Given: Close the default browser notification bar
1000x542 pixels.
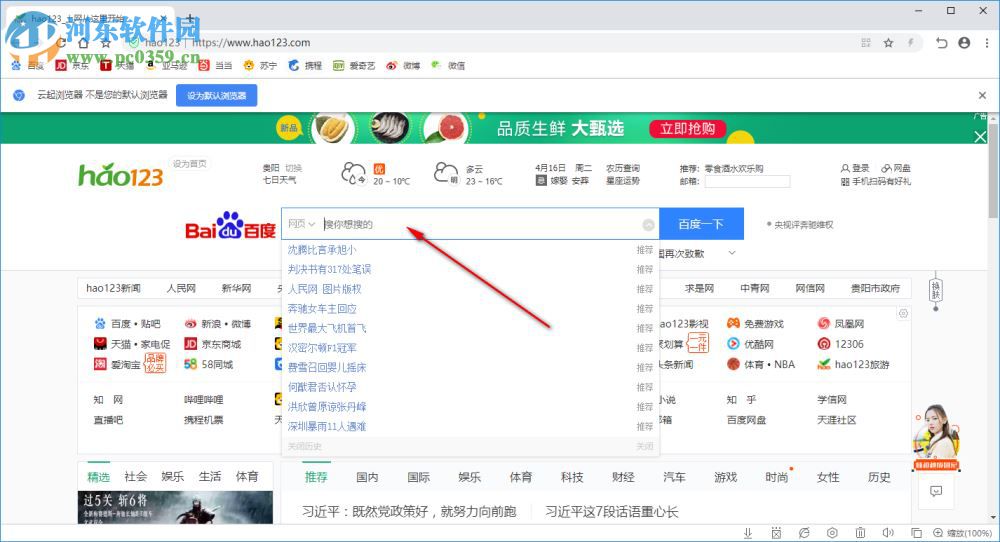Looking at the screenshot, I should point(982,95).
